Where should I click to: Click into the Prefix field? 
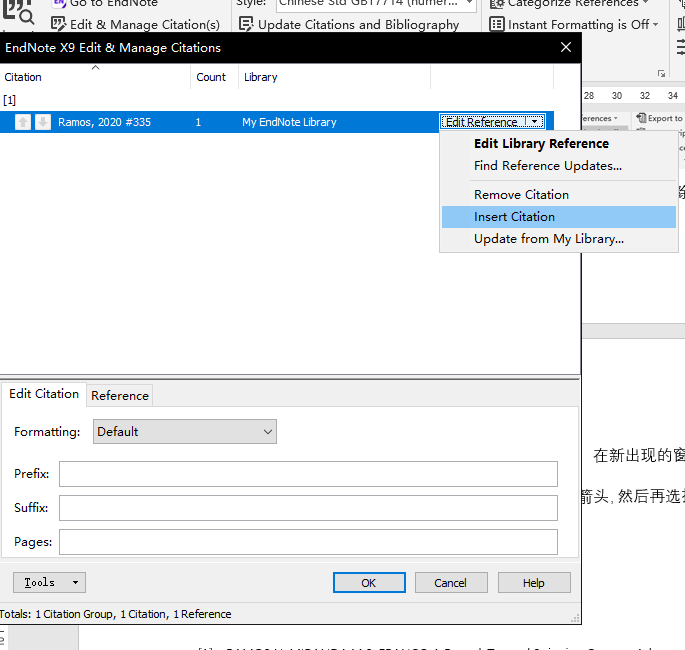tap(308, 474)
